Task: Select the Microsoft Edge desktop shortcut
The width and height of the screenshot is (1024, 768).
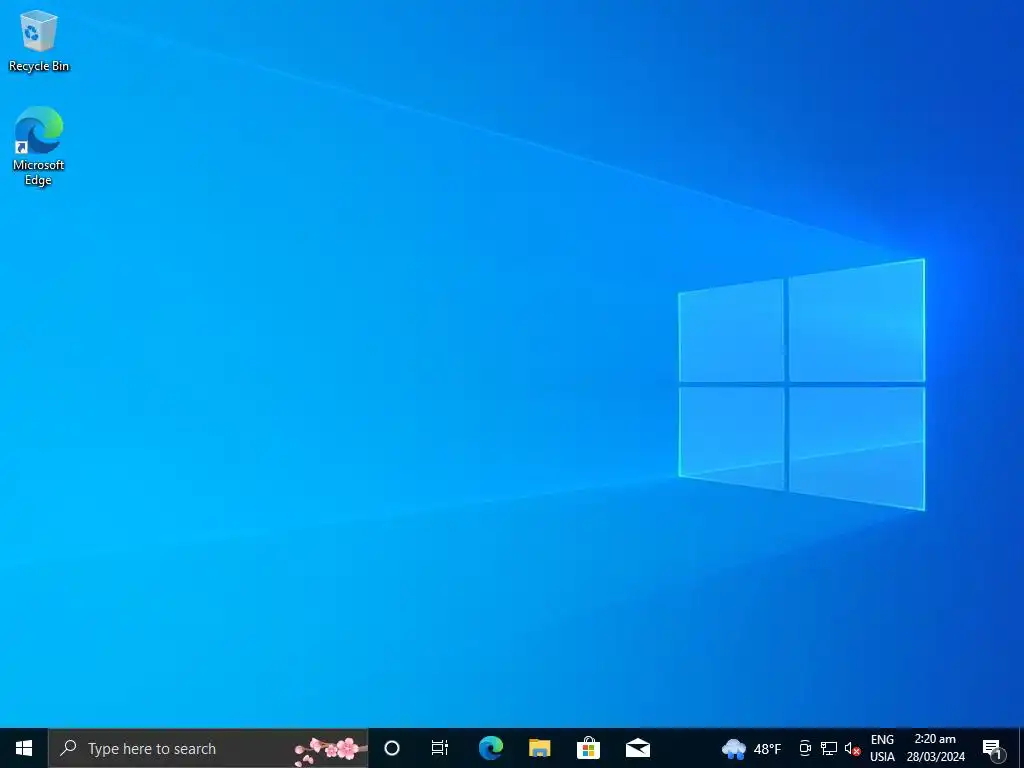Action: 39,146
